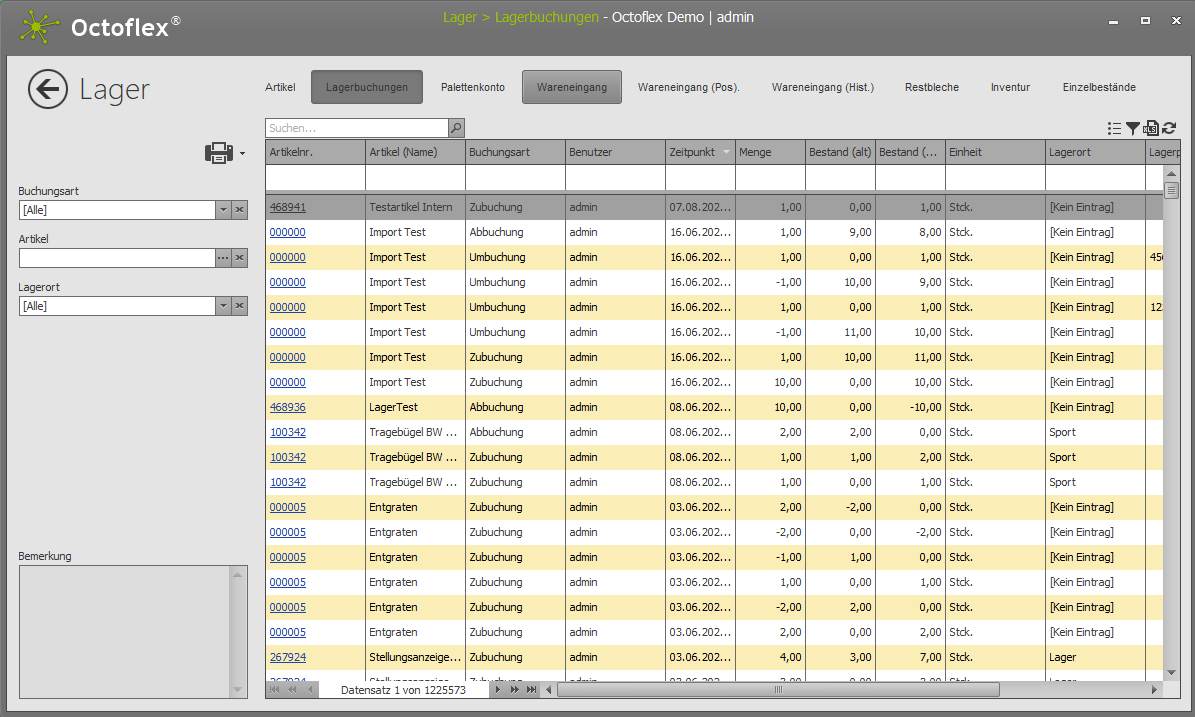
Task: Click the refresh arrows icon
Action: [1169, 128]
